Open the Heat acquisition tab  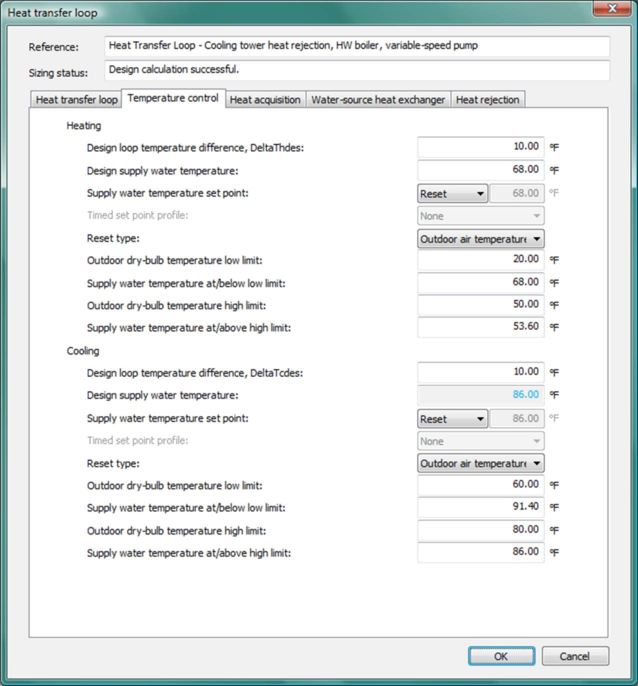[x=264, y=100]
